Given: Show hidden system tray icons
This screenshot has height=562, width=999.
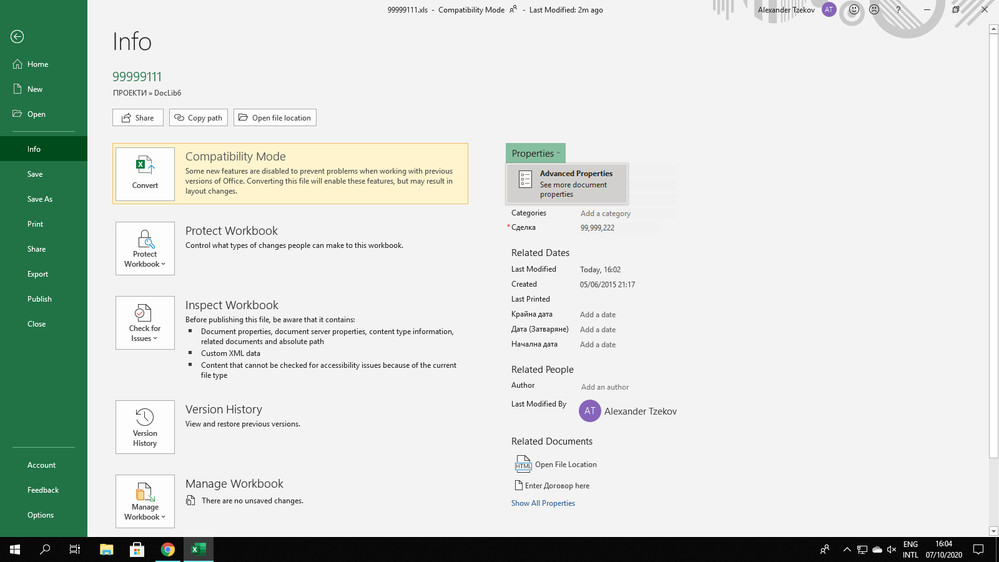Looking at the screenshot, I should coord(847,549).
